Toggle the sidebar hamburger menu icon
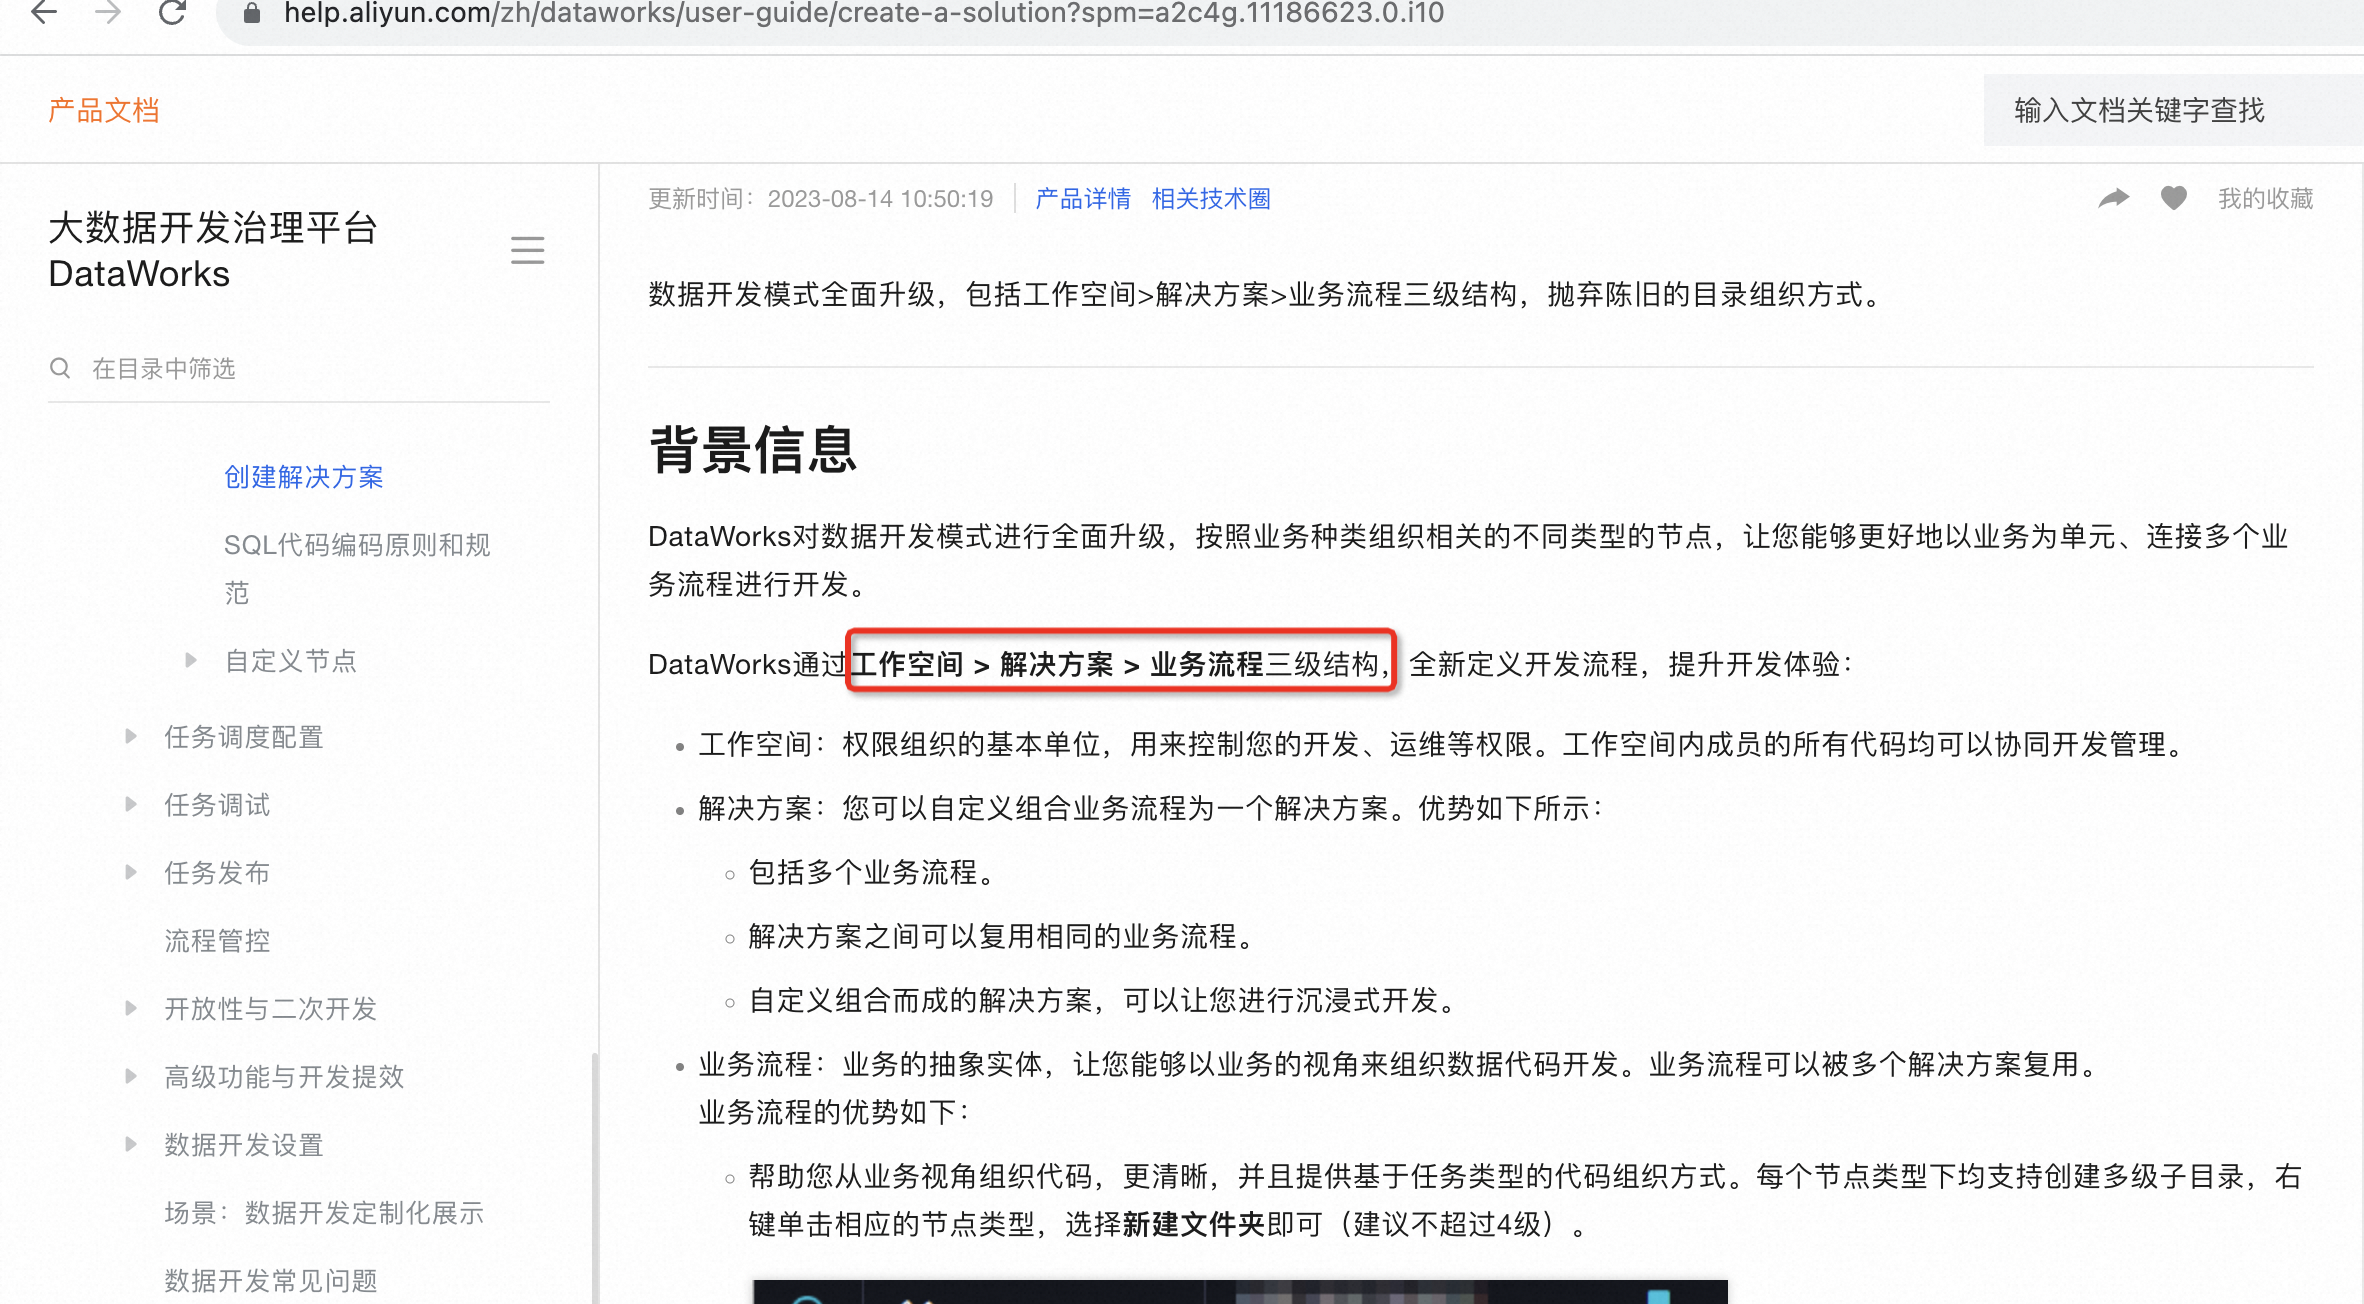Viewport: 2364px width, 1304px height. click(x=527, y=250)
